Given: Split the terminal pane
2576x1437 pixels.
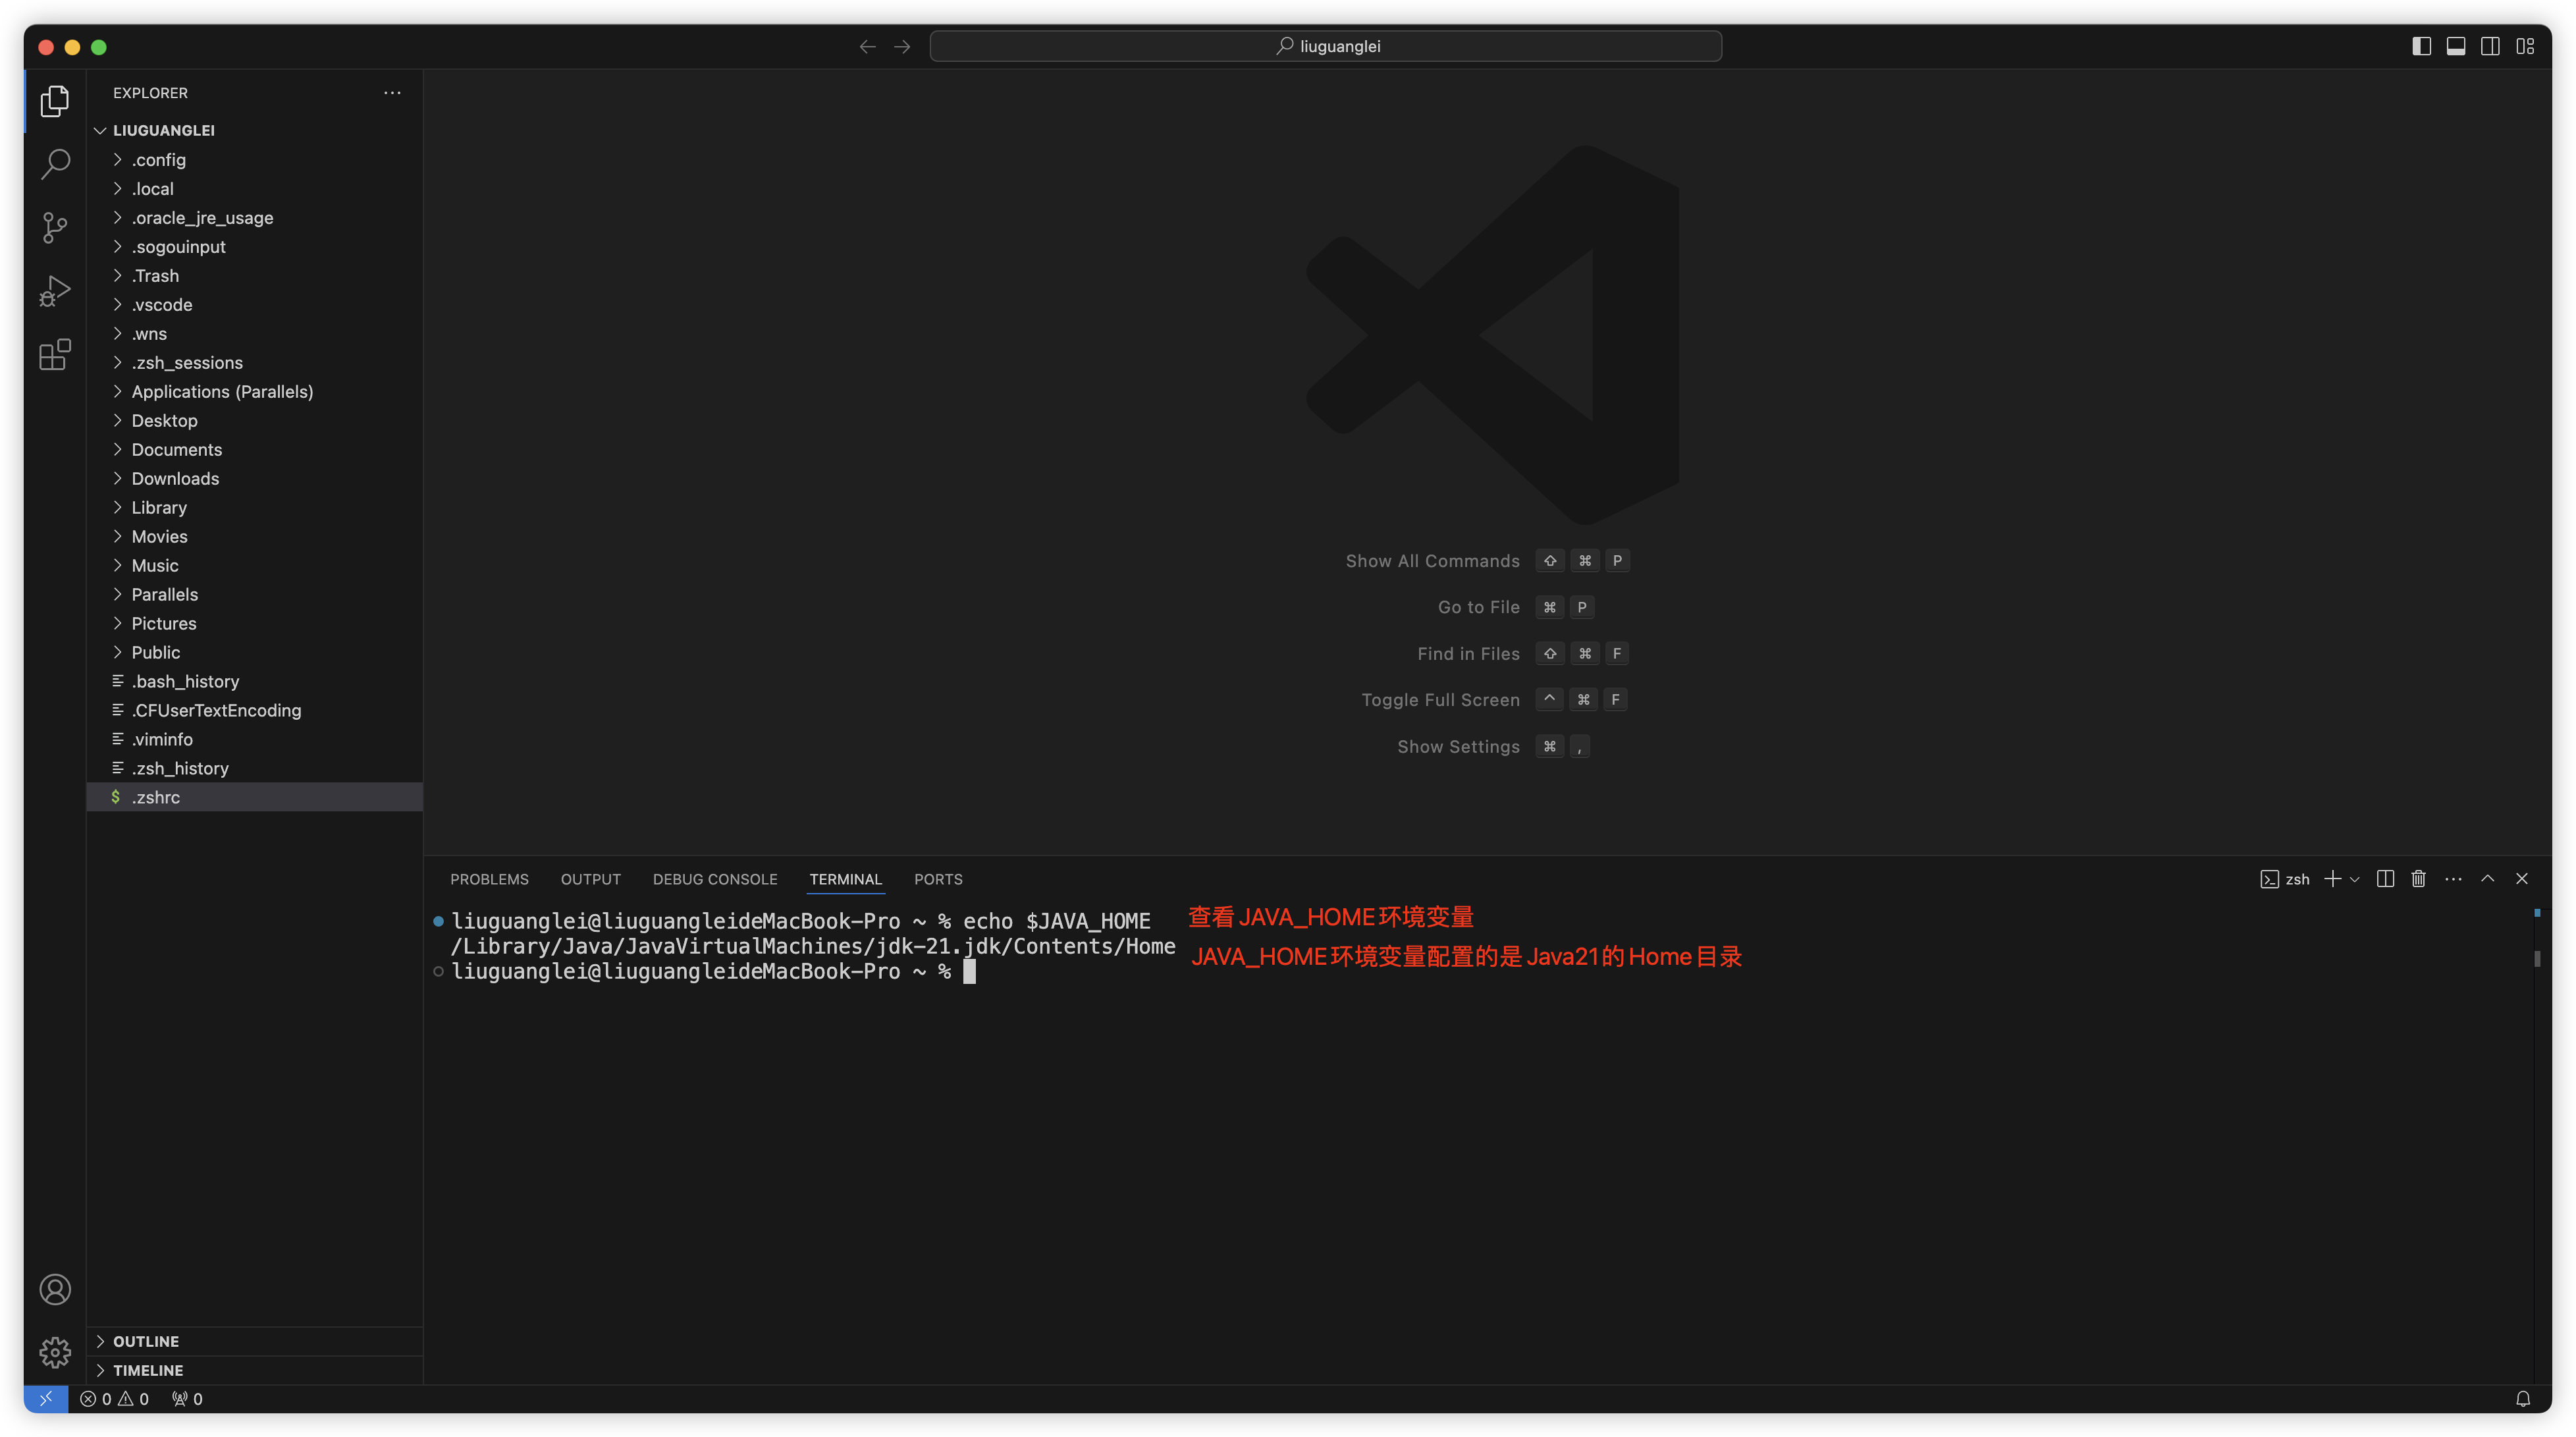Looking at the screenshot, I should [x=2385, y=878].
